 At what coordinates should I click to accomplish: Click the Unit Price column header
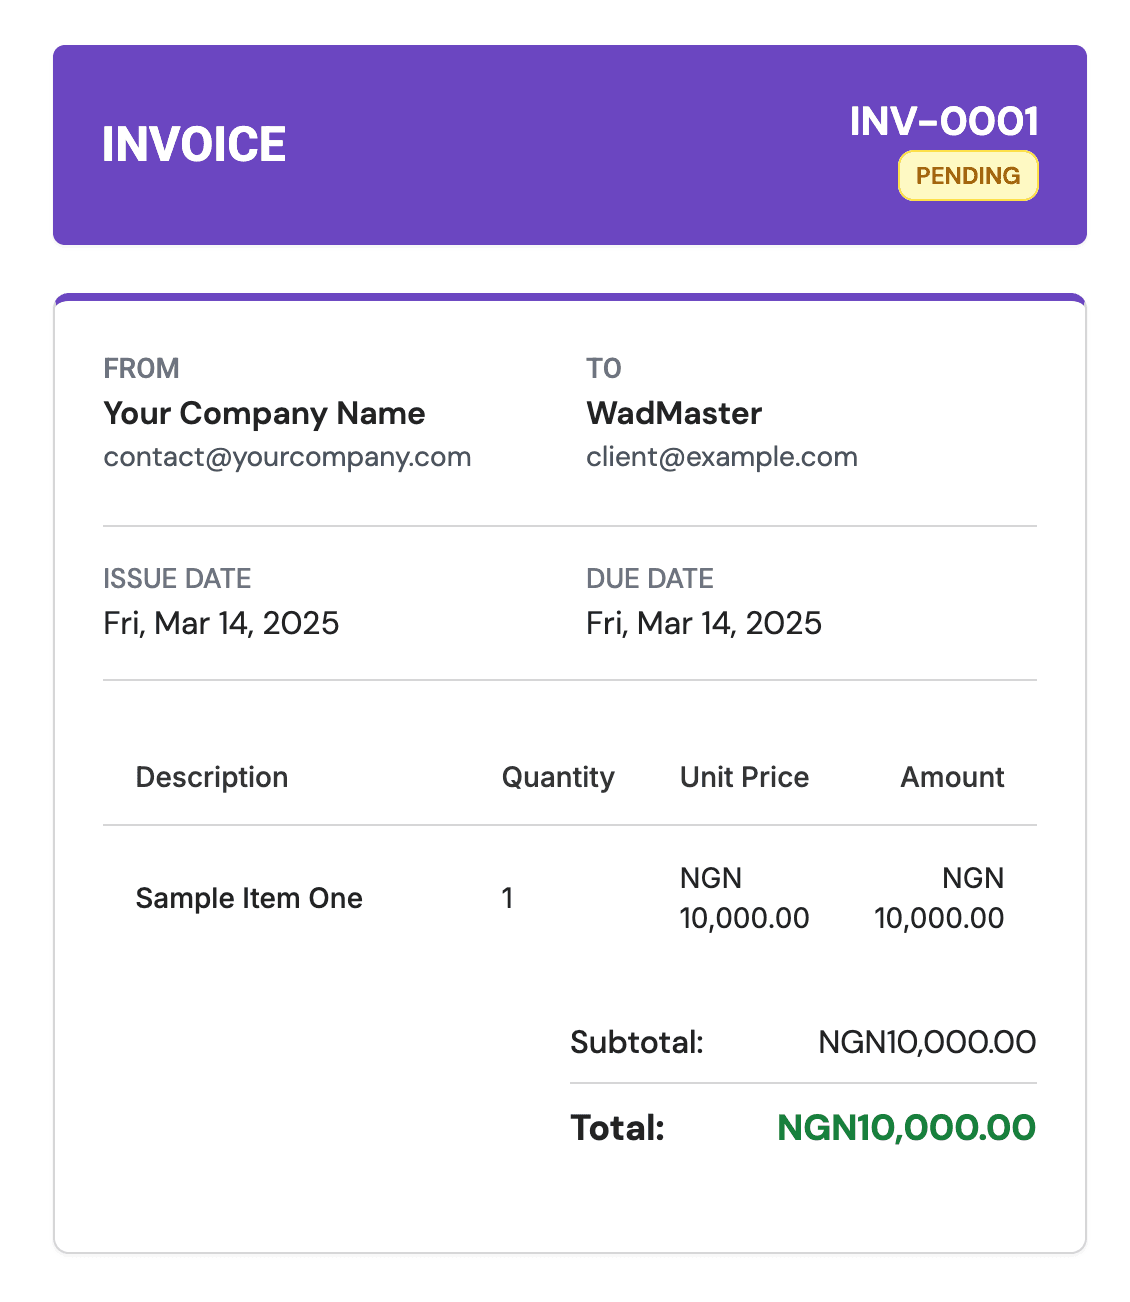[744, 777]
